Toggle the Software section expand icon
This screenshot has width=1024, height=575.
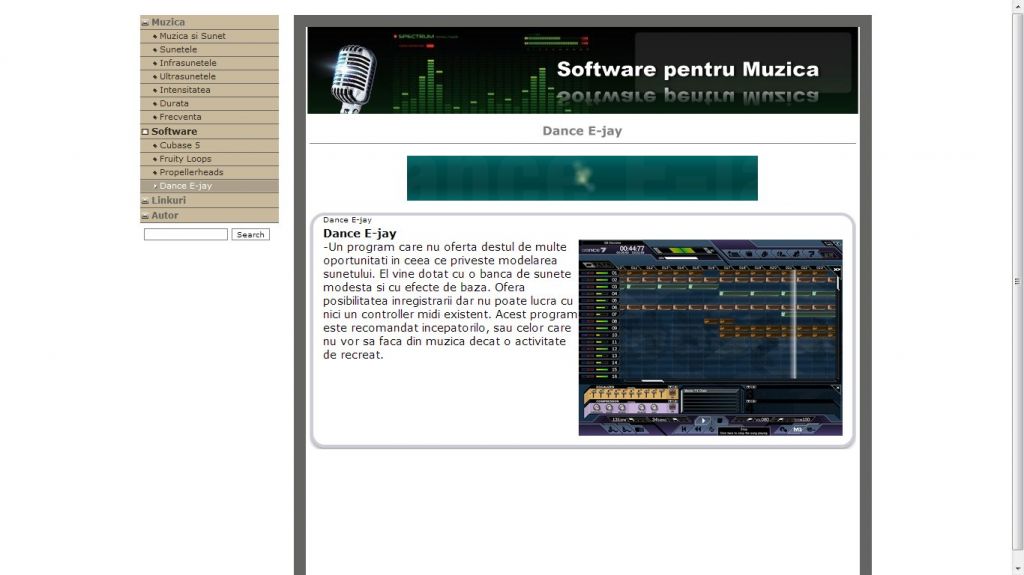[x=145, y=132]
